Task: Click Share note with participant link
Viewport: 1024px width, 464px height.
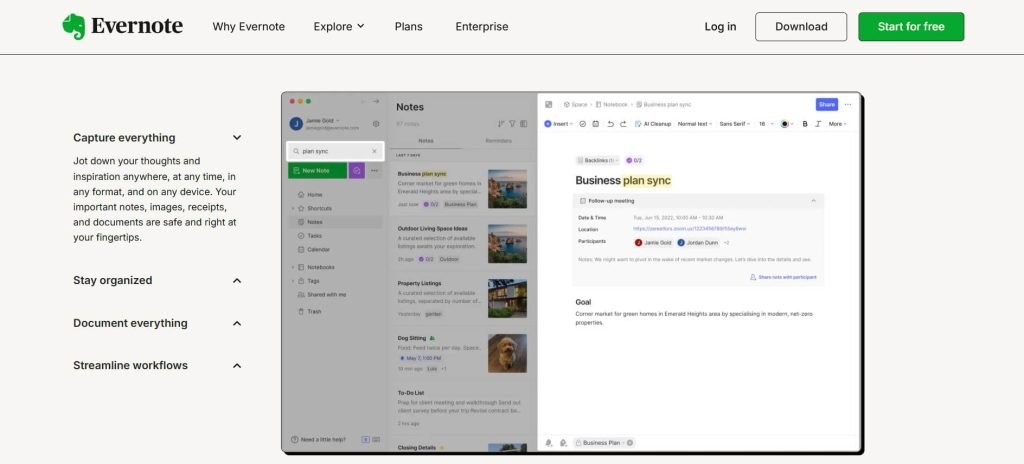Action: coord(783,277)
